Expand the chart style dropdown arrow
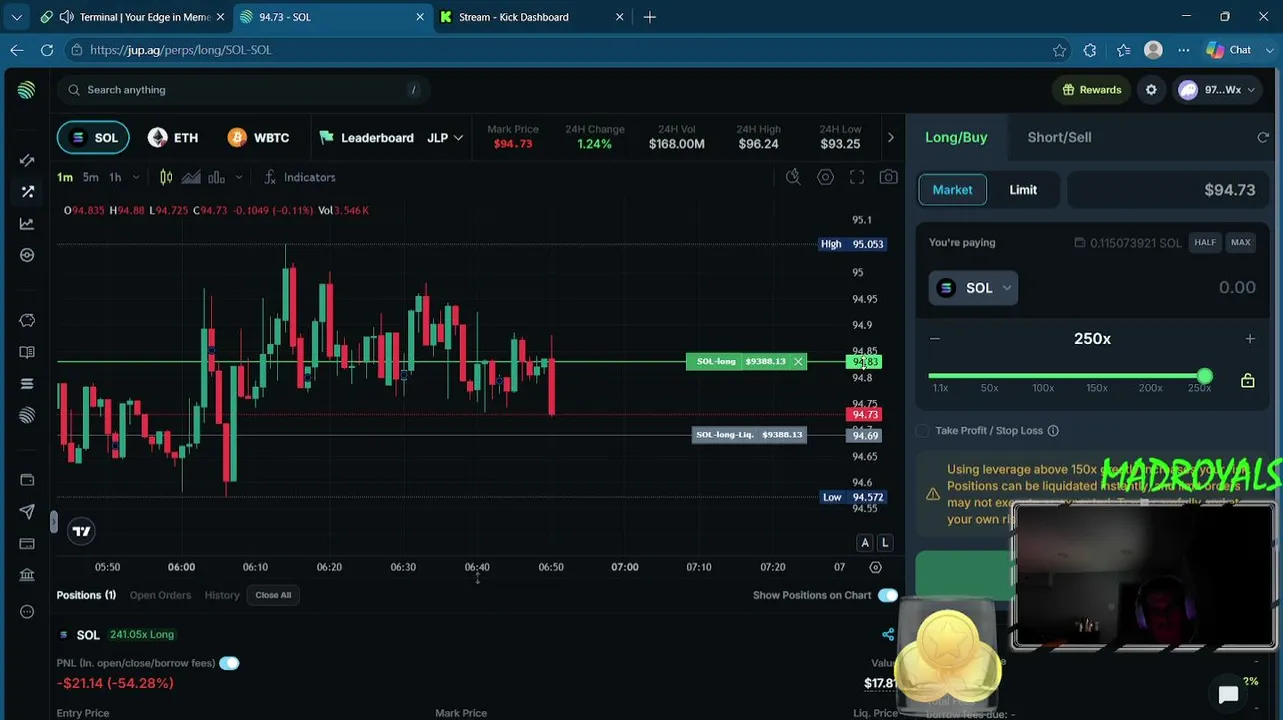 pyautogui.click(x=238, y=177)
